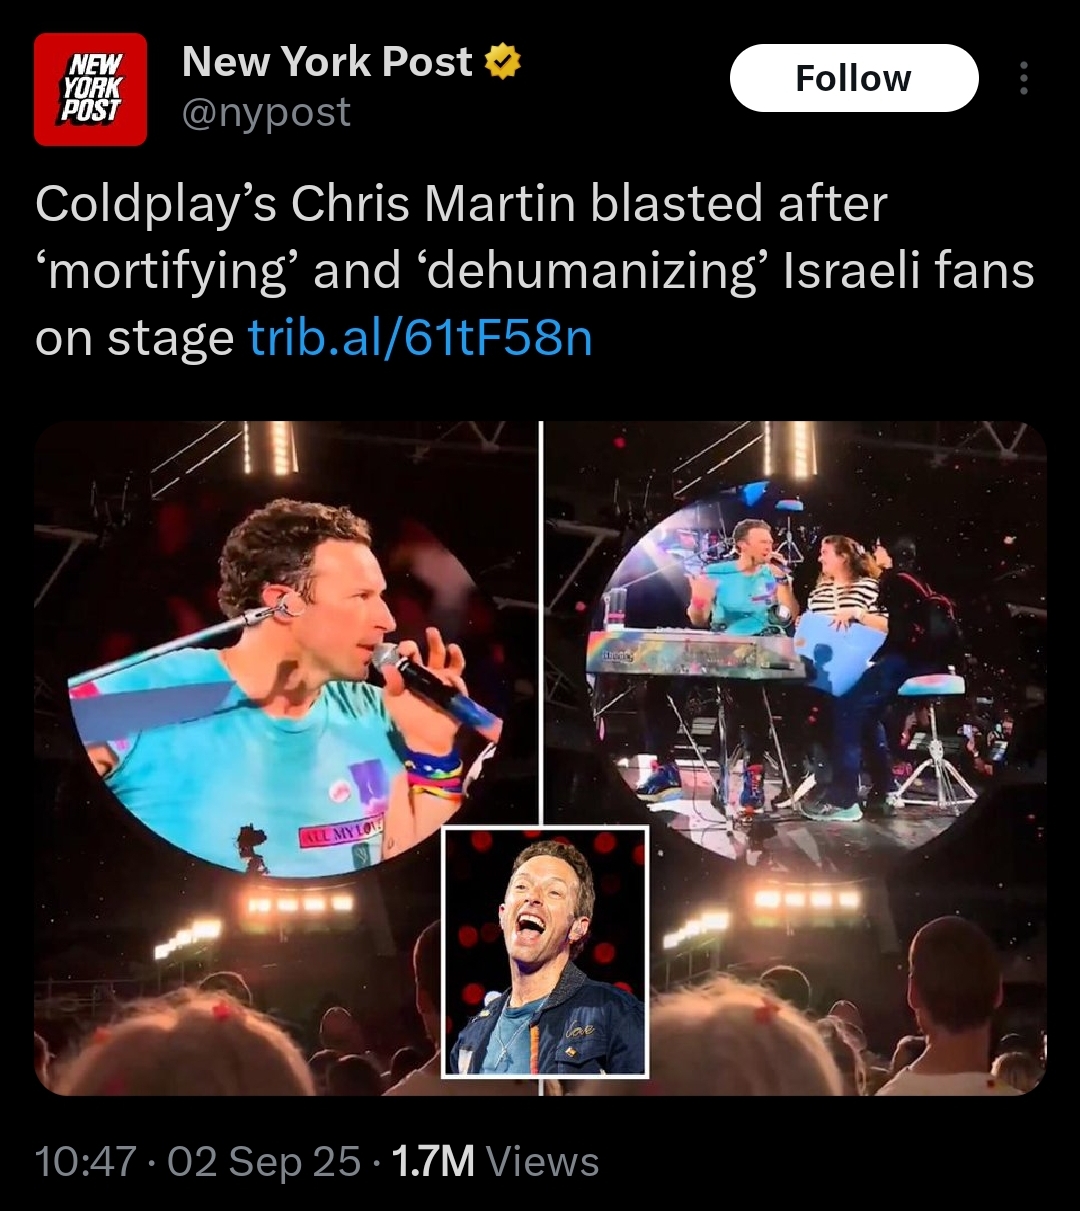Image resolution: width=1080 pixels, height=1211 pixels.
Task: Open the trib.al/61tF58n article link
Action: 420,338
